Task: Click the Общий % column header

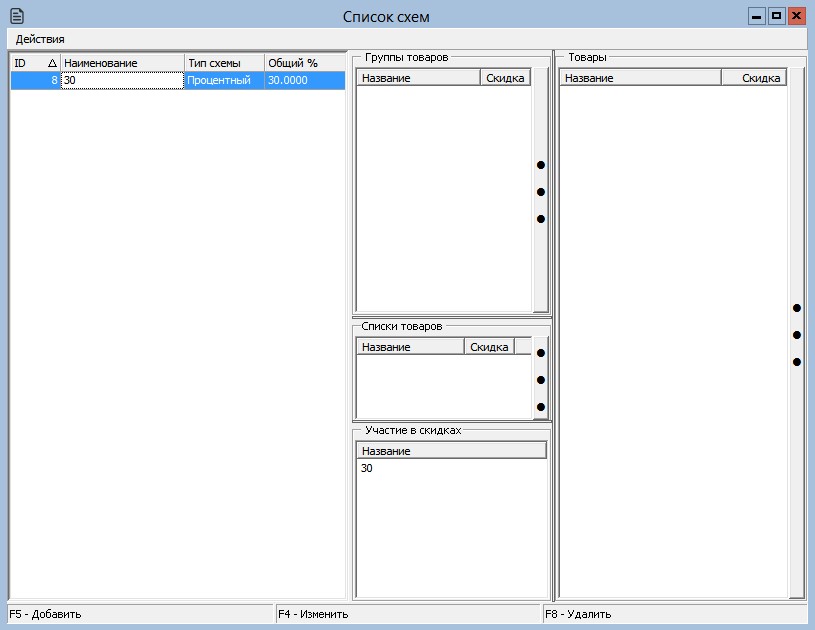Action: (304, 63)
